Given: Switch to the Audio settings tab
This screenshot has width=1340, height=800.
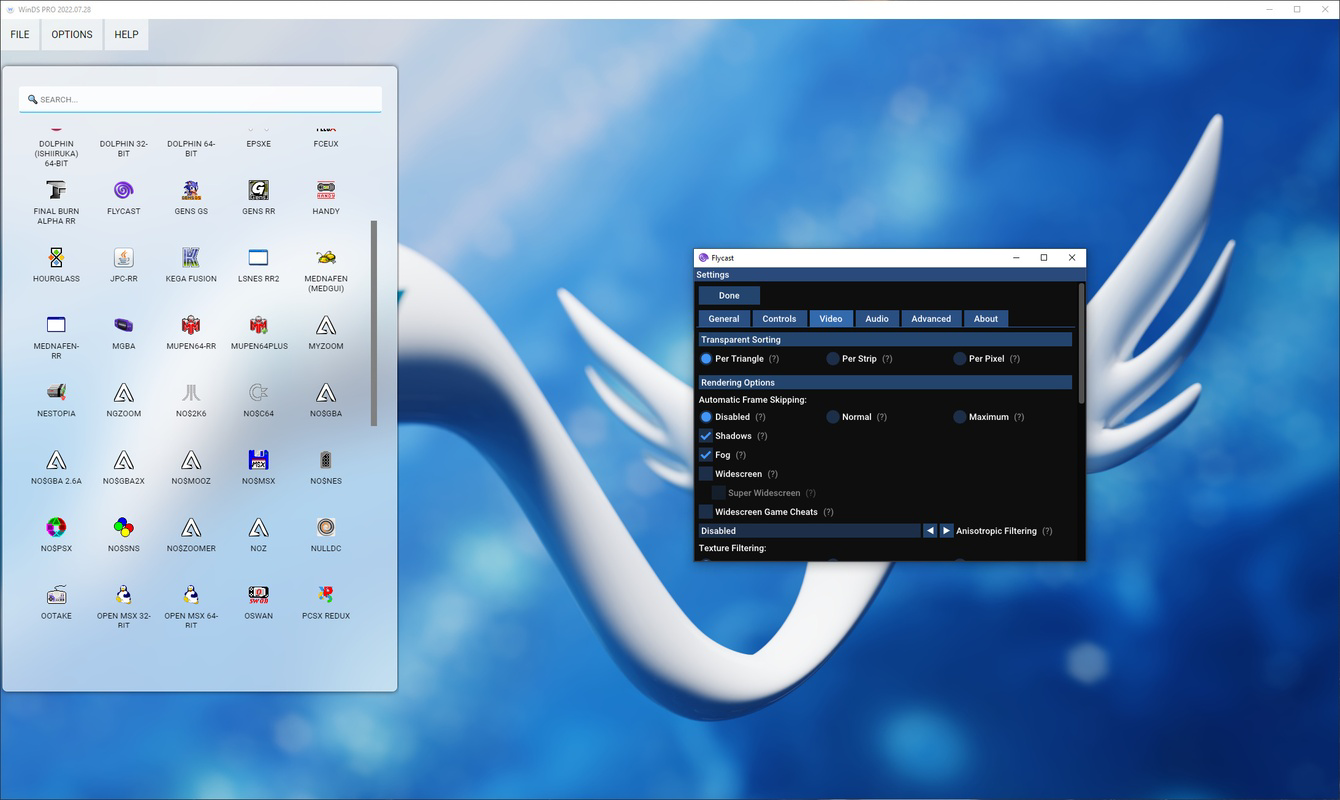Looking at the screenshot, I should coord(877,319).
